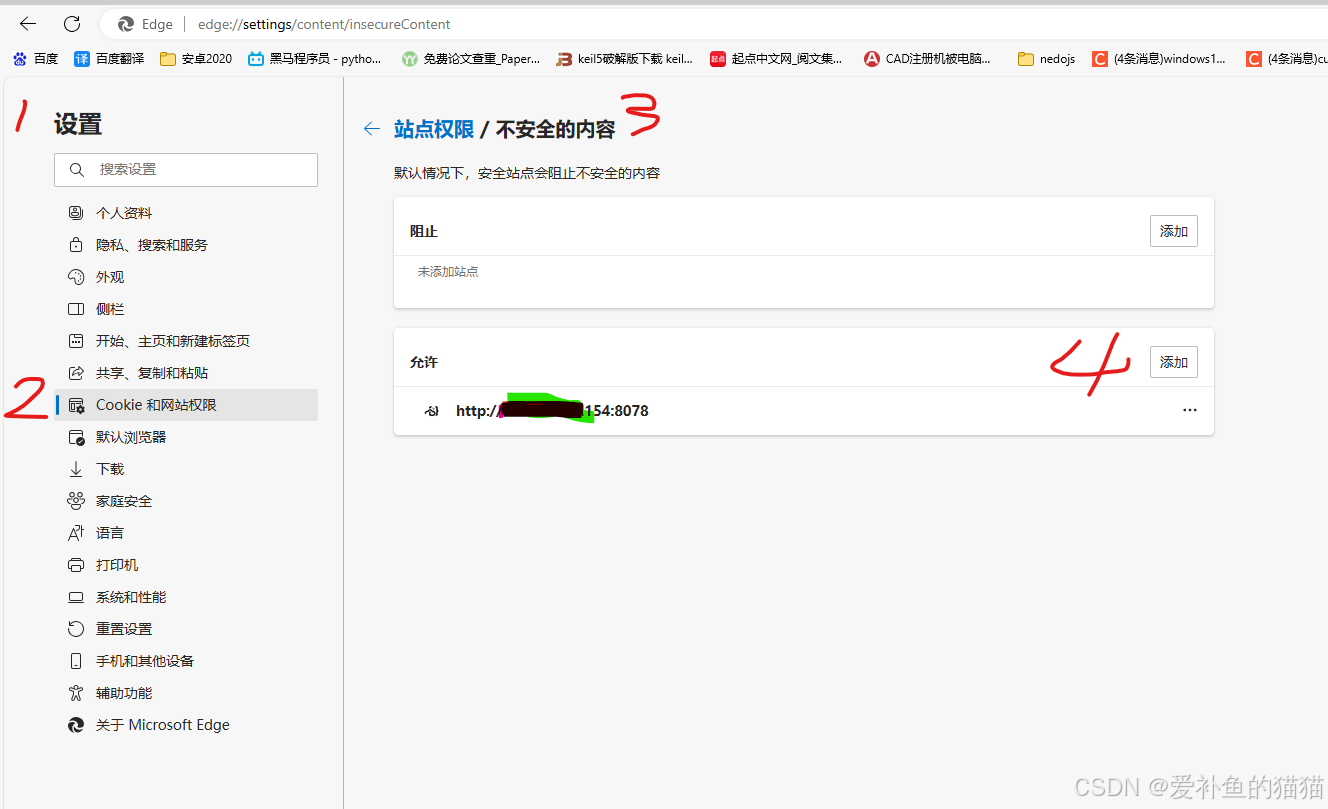Open 关于 Microsoft Edge section
Screen dimensions: 1328x809
point(186,725)
